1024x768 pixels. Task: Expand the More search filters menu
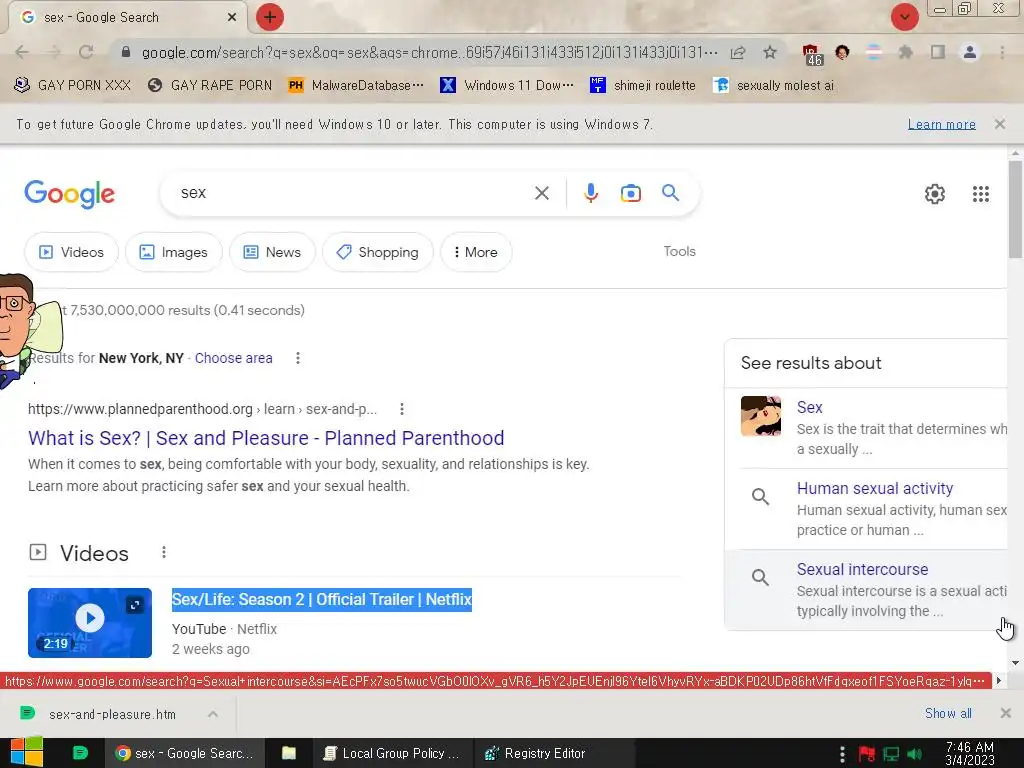[x=476, y=252]
